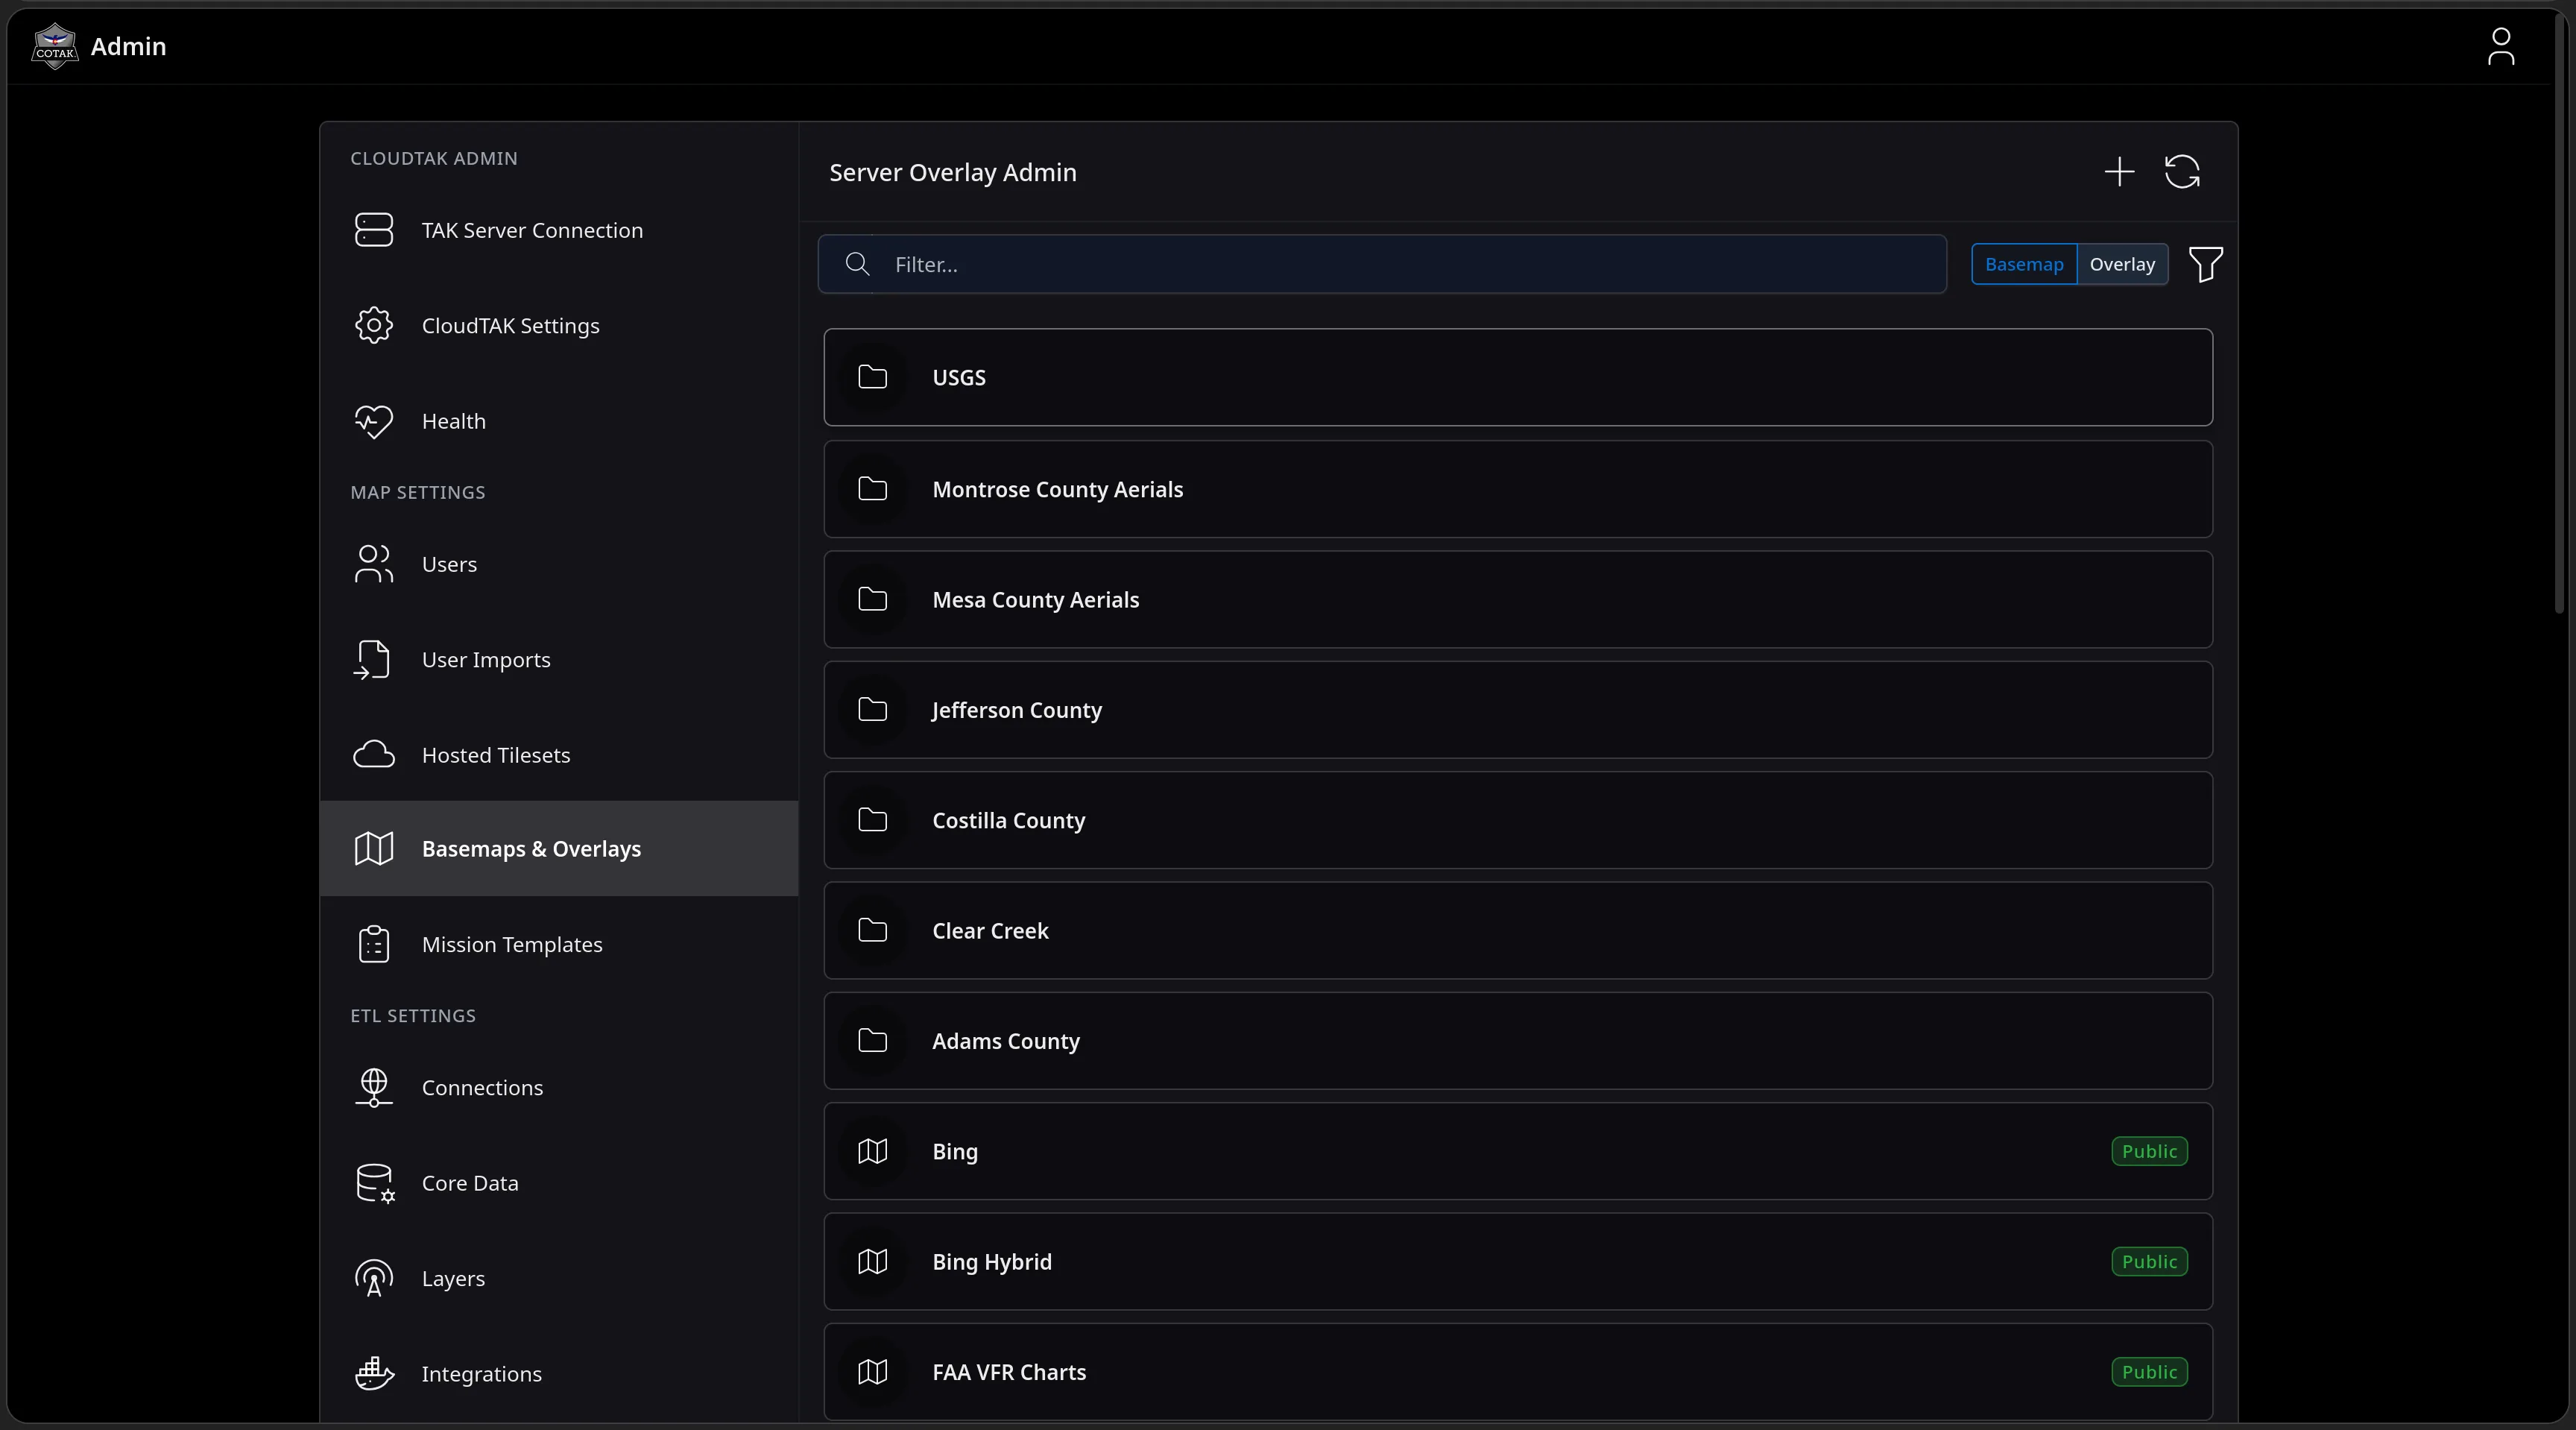Image resolution: width=2576 pixels, height=1430 pixels.
Task: Click the plus icon to add overlay
Action: coord(2119,171)
